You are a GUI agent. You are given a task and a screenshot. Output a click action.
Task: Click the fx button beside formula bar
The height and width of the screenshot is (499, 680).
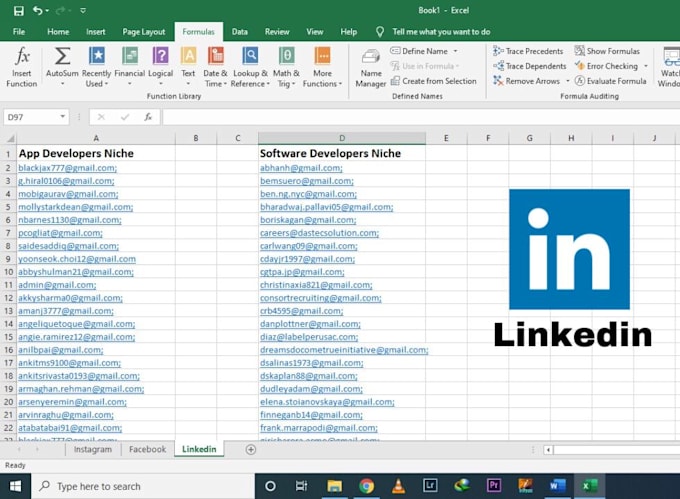coord(148,117)
